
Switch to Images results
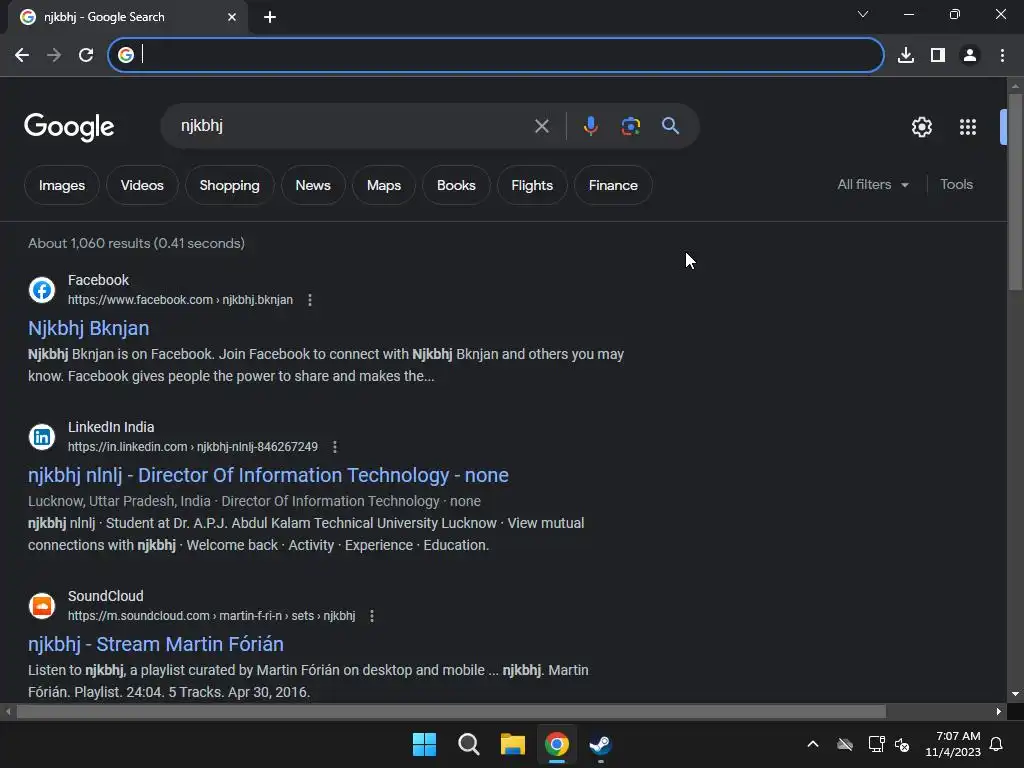pos(62,185)
